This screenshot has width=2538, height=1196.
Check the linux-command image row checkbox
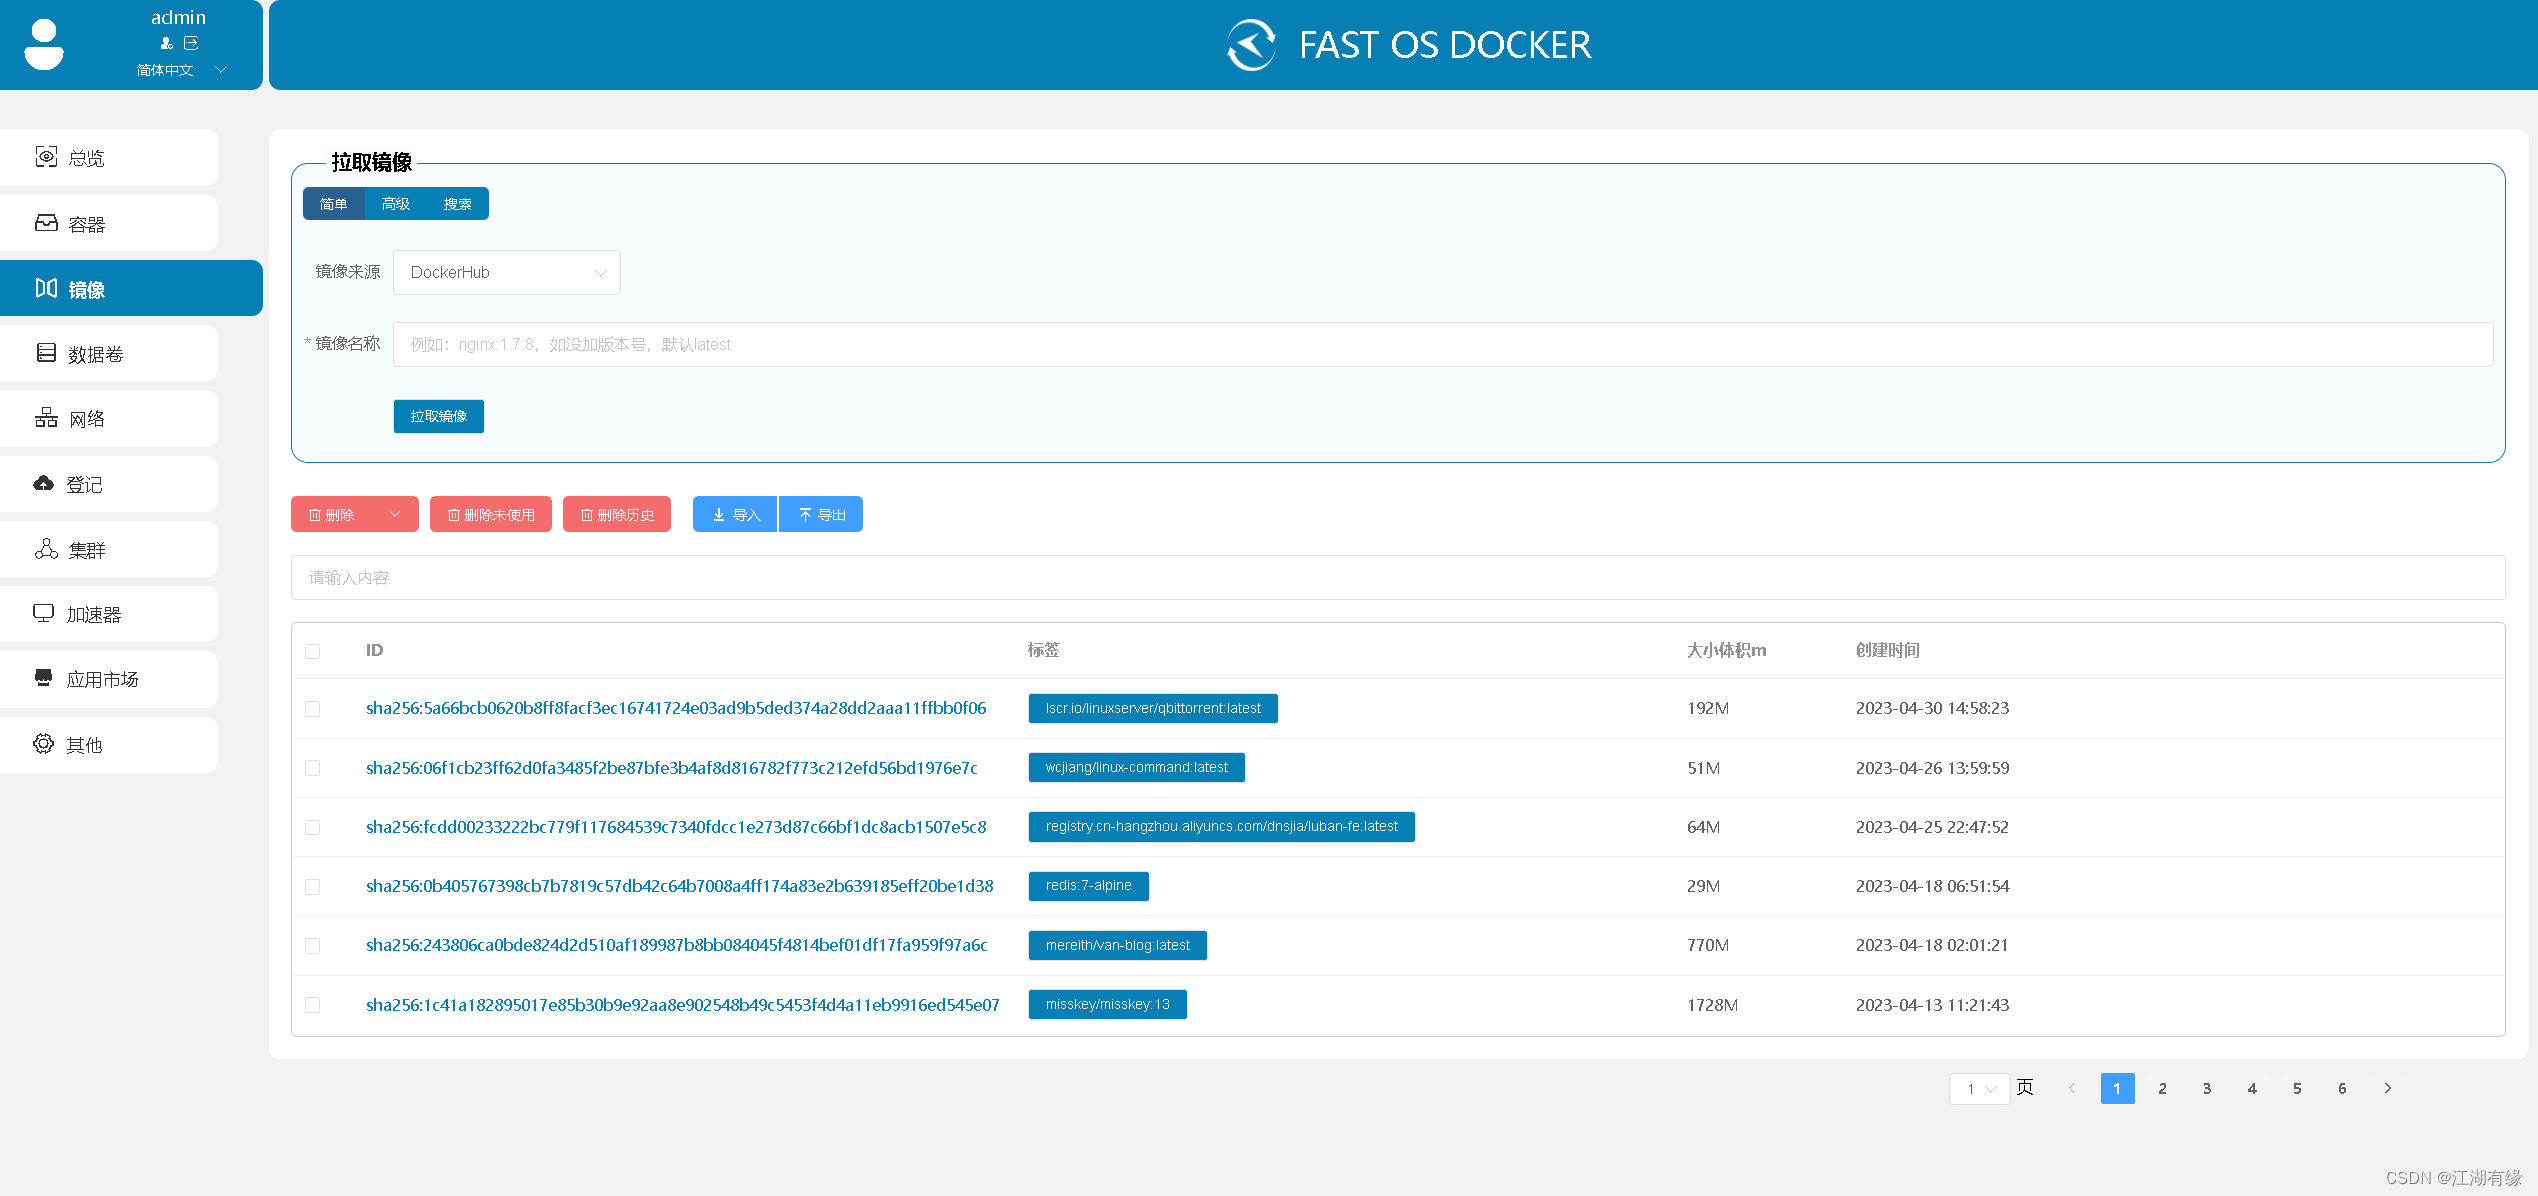313,768
